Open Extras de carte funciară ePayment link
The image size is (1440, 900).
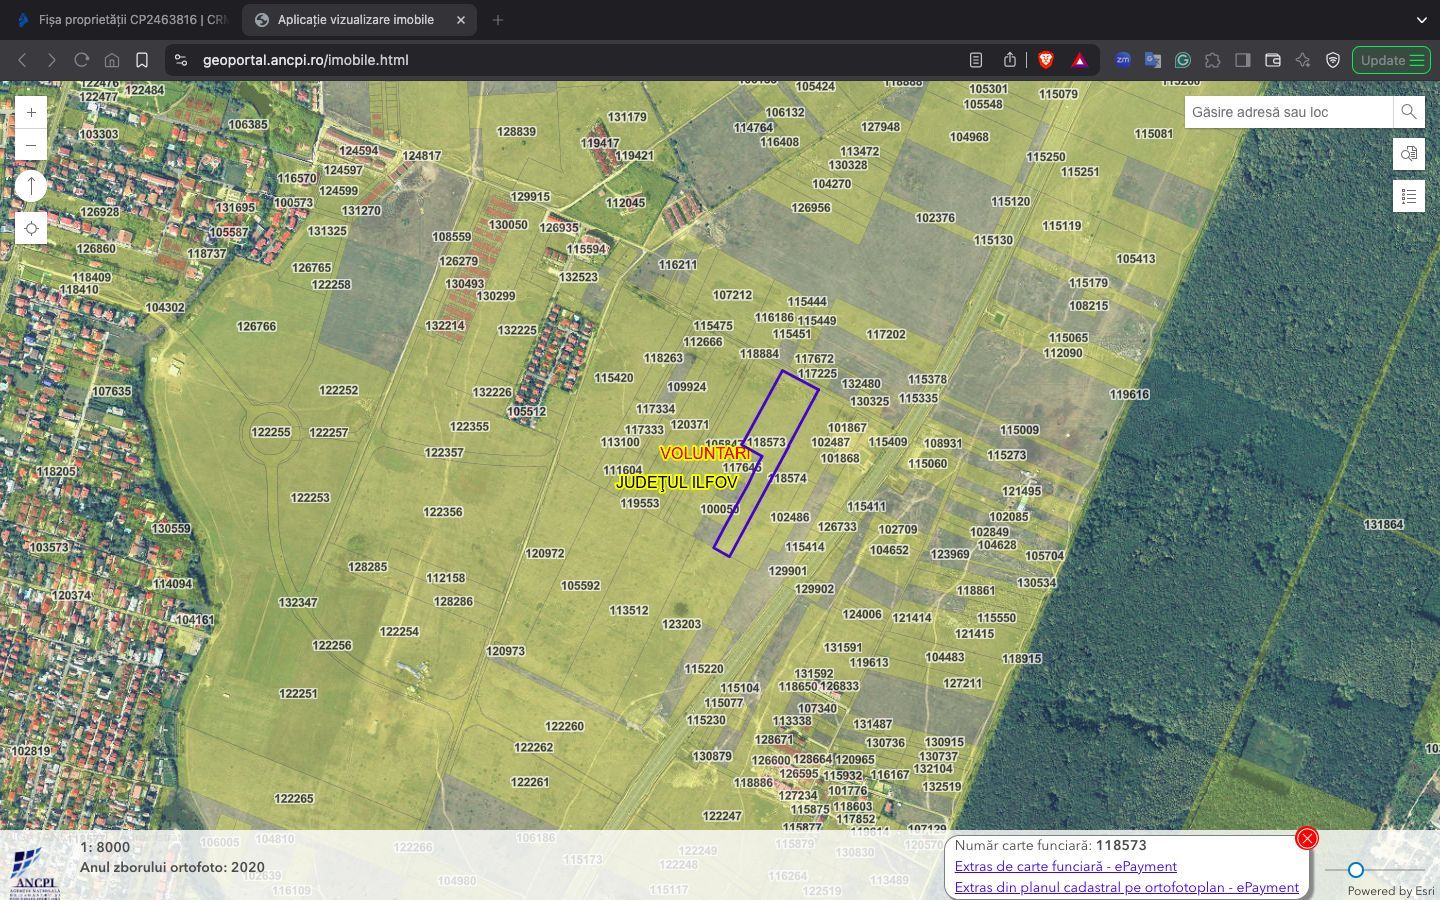click(1065, 866)
